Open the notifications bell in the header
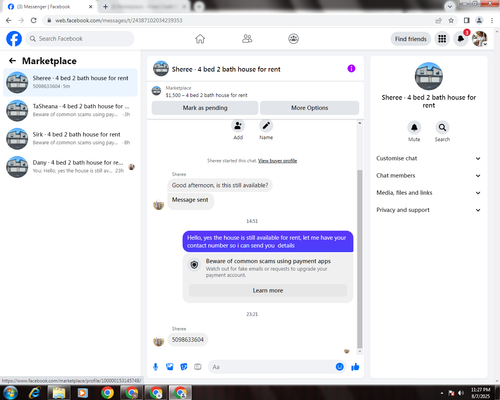Viewport: 500px width, 400px height. coord(461,39)
